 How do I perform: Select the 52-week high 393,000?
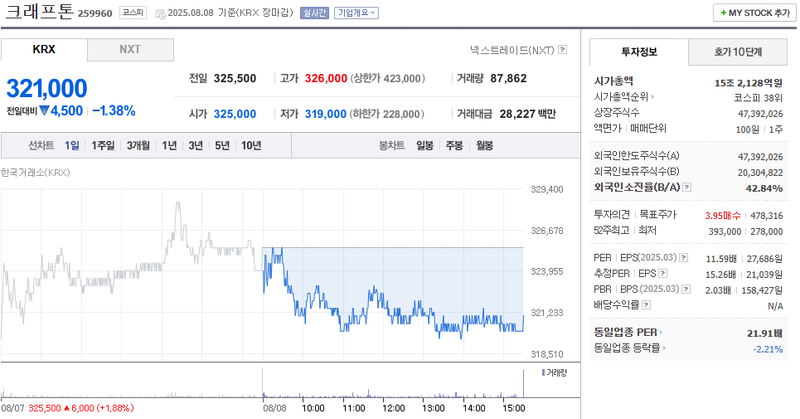724,232
